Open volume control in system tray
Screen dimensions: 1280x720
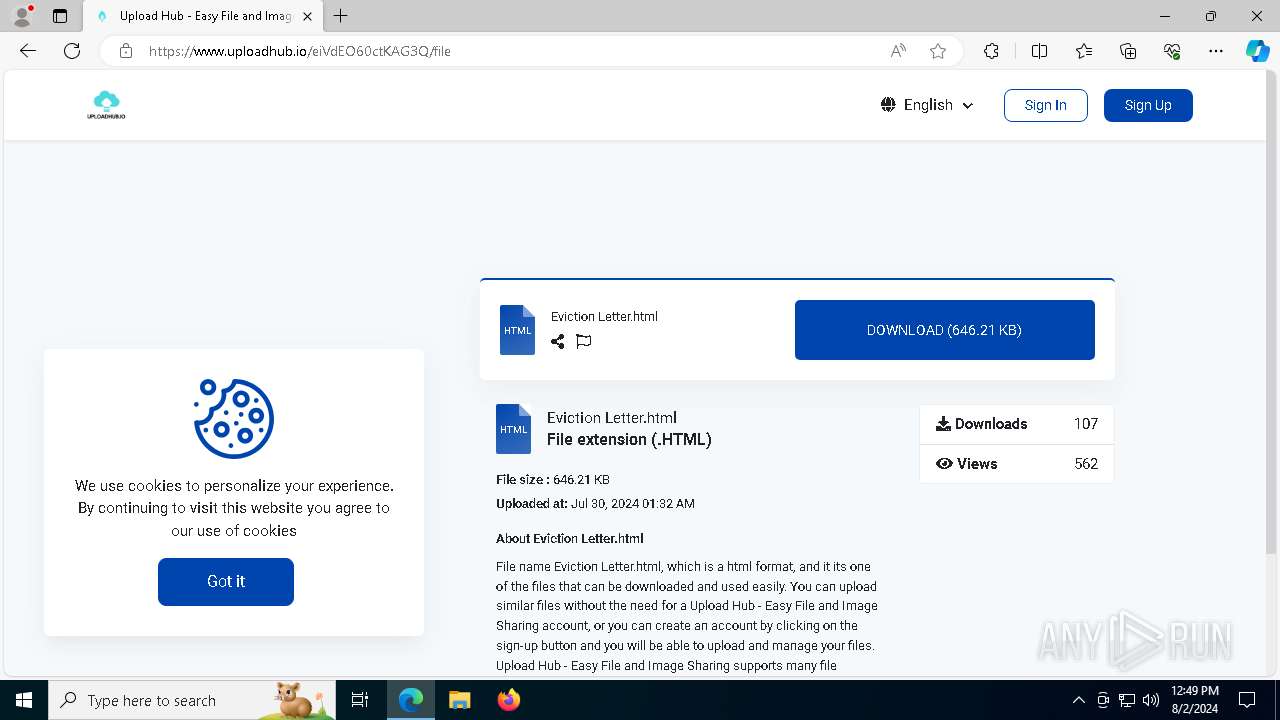tap(1150, 700)
